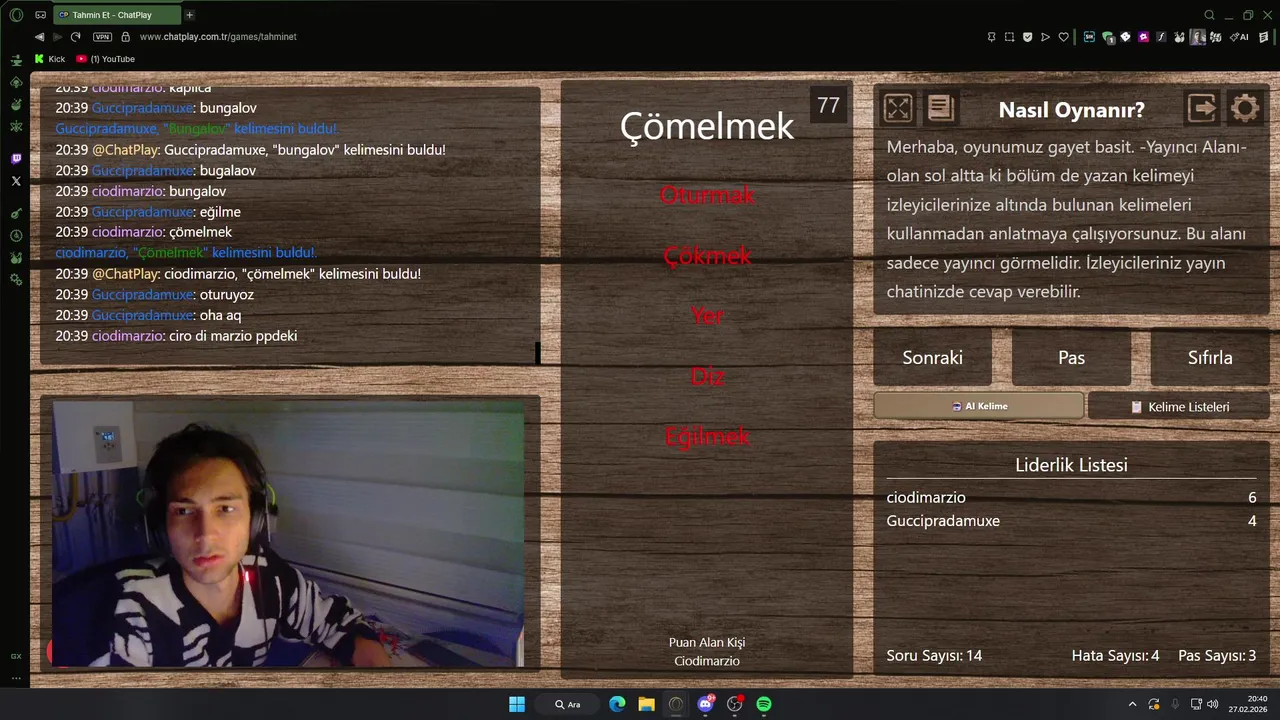This screenshot has height=720, width=1280.
Task: Click the countdown timer showing 77
Action: coord(828,105)
